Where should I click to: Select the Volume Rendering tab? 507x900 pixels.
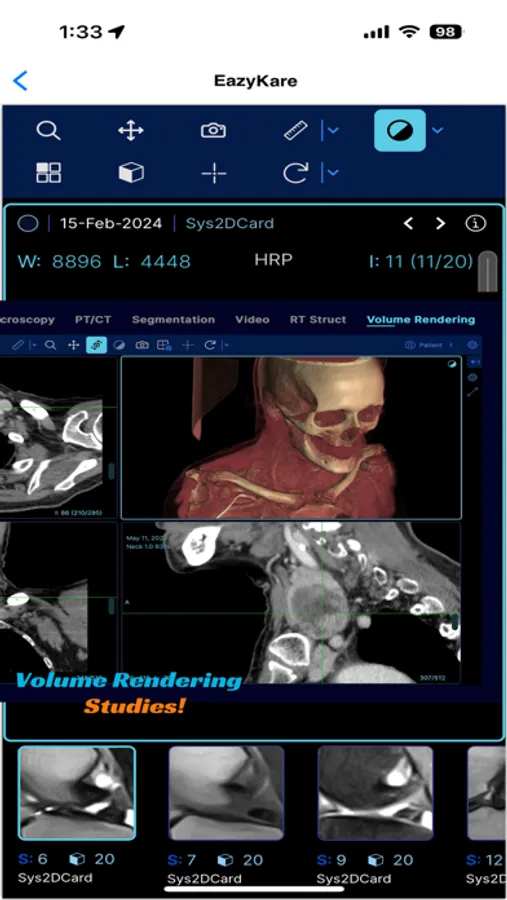click(x=421, y=320)
